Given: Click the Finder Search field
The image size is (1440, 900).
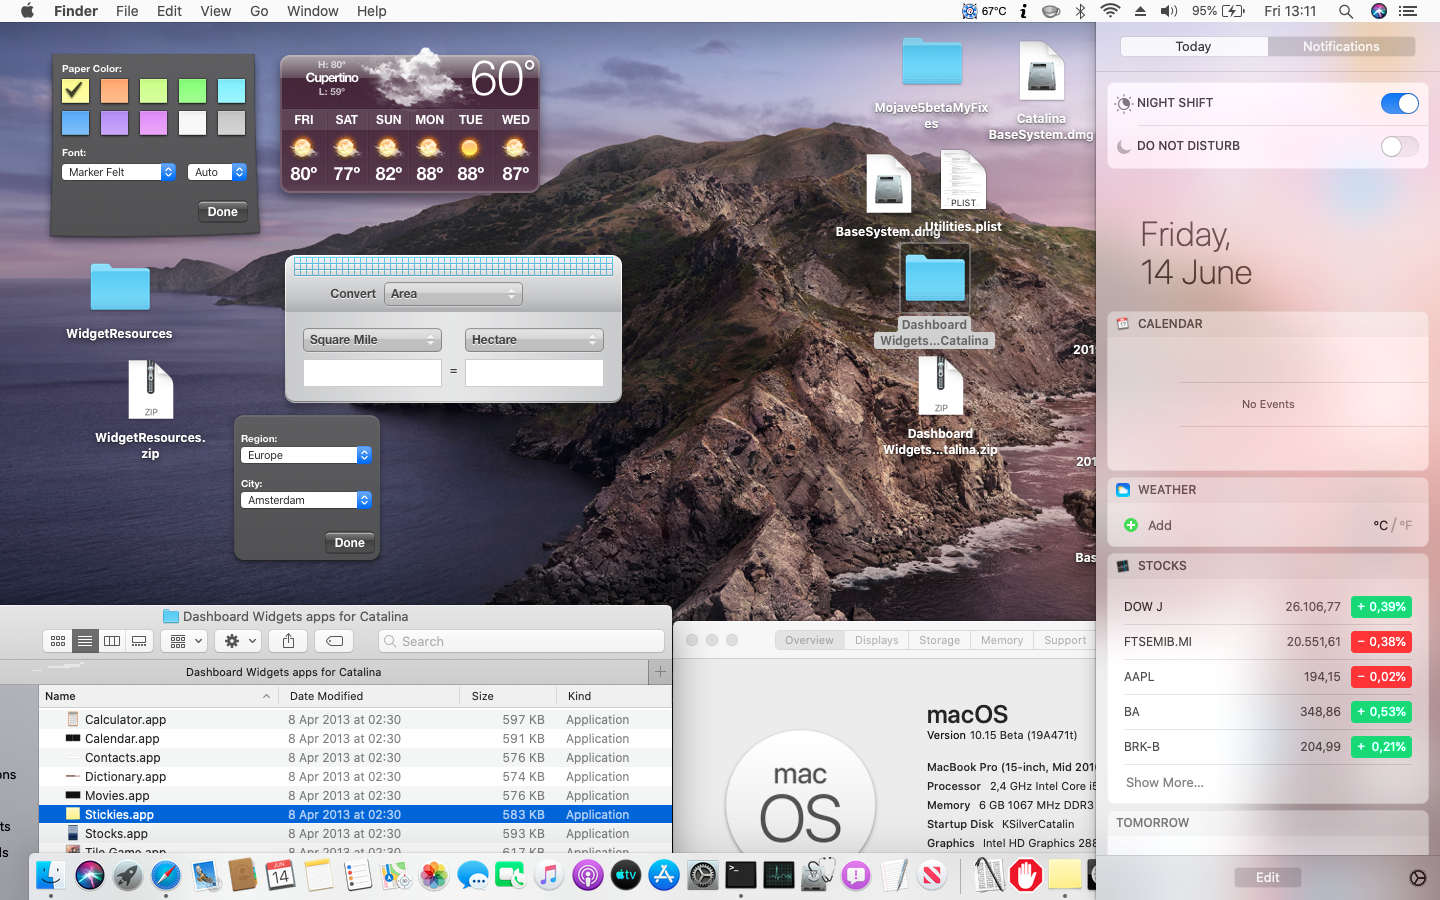Looking at the screenshot, I should coord(521,641).
